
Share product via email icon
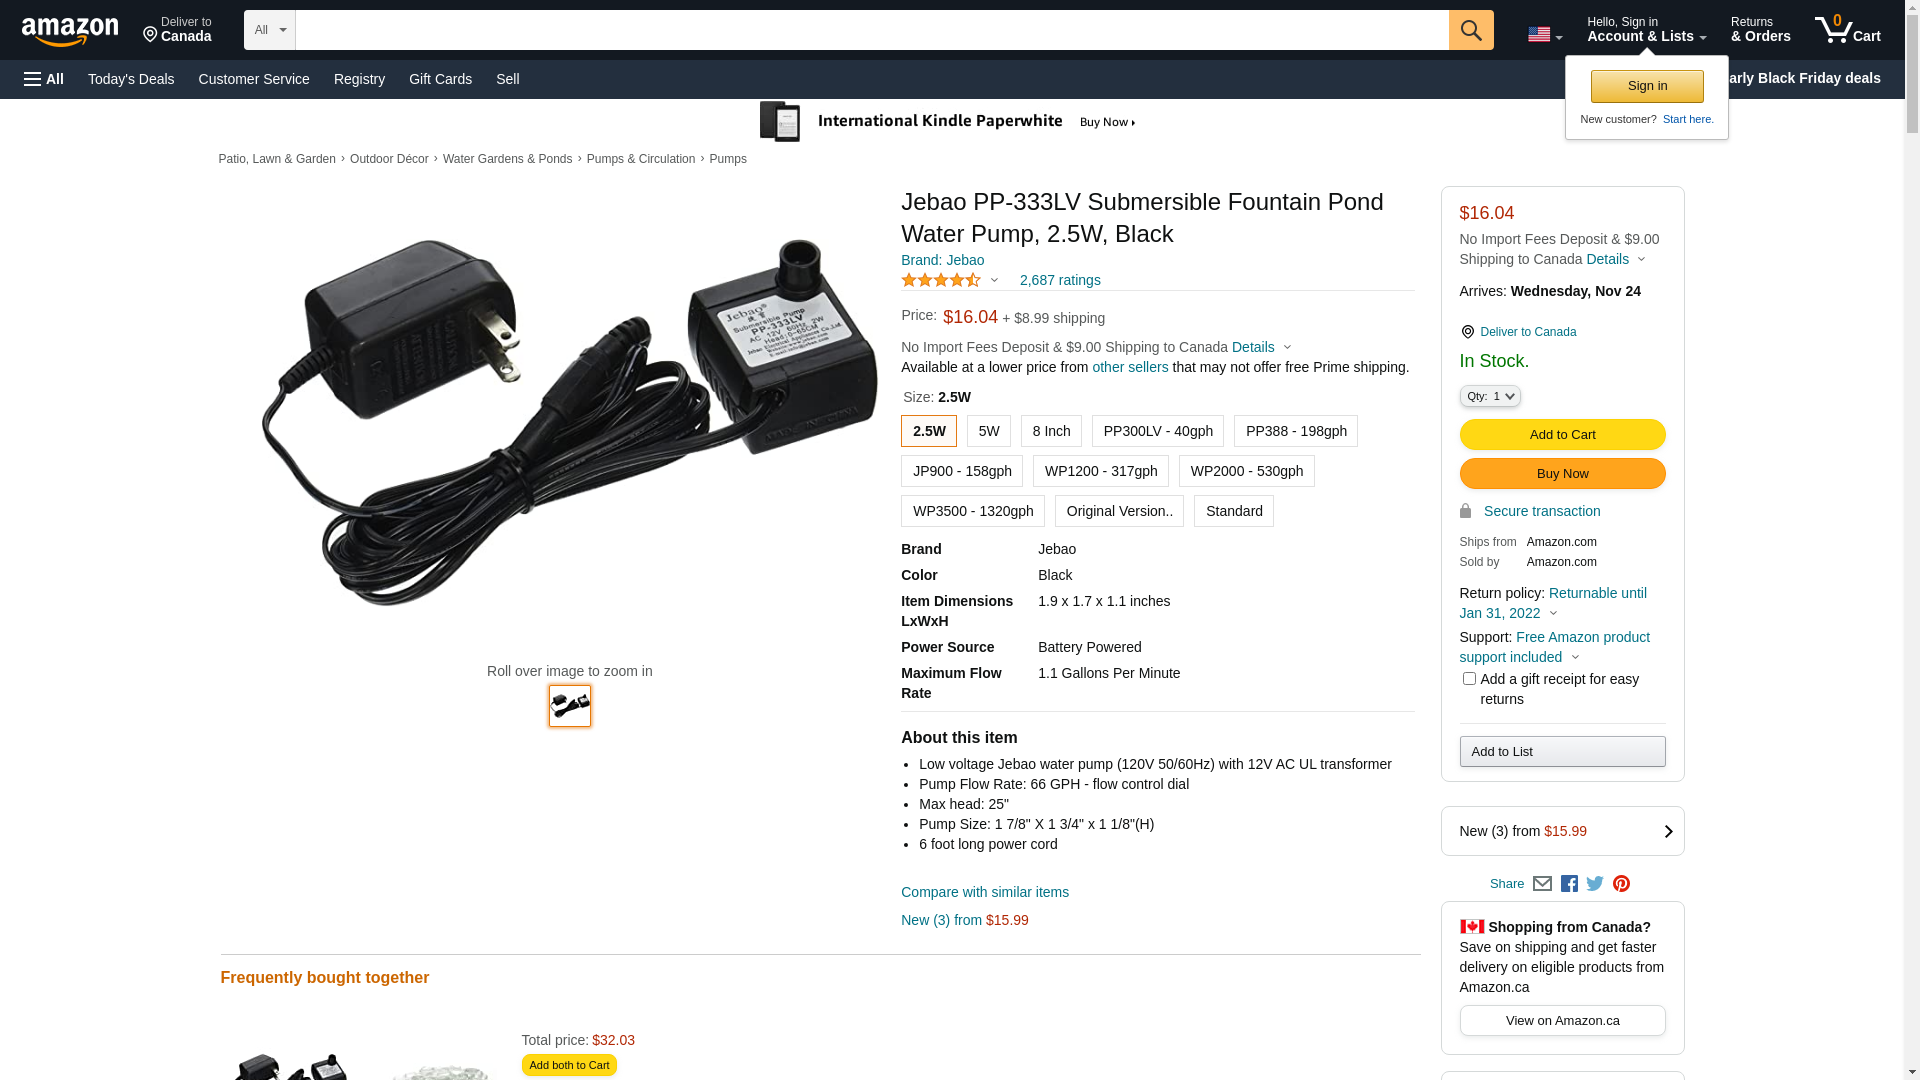(1542, 884)
